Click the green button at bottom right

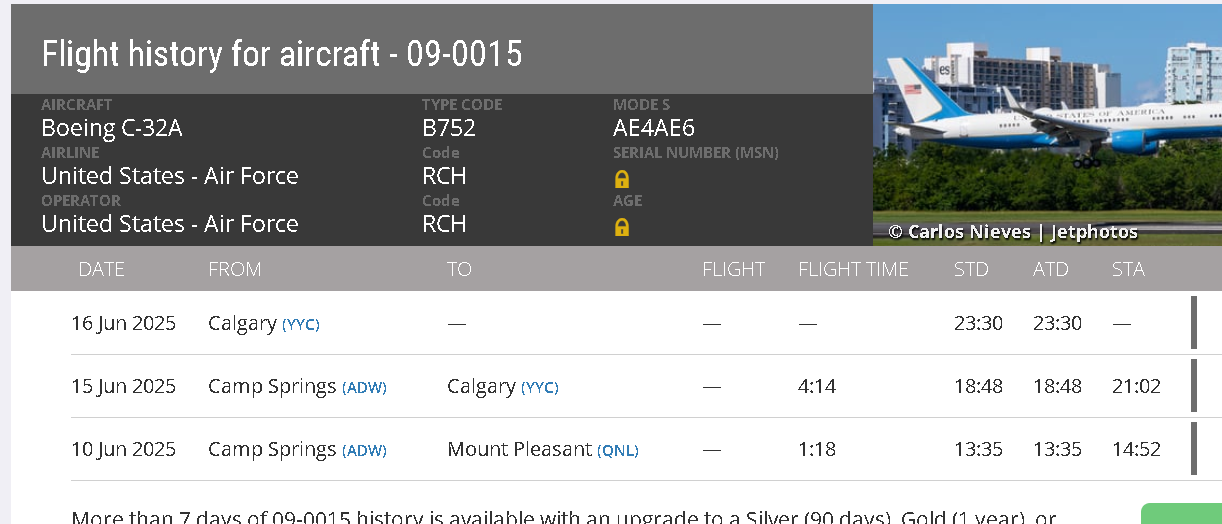tap(1181, 514)
